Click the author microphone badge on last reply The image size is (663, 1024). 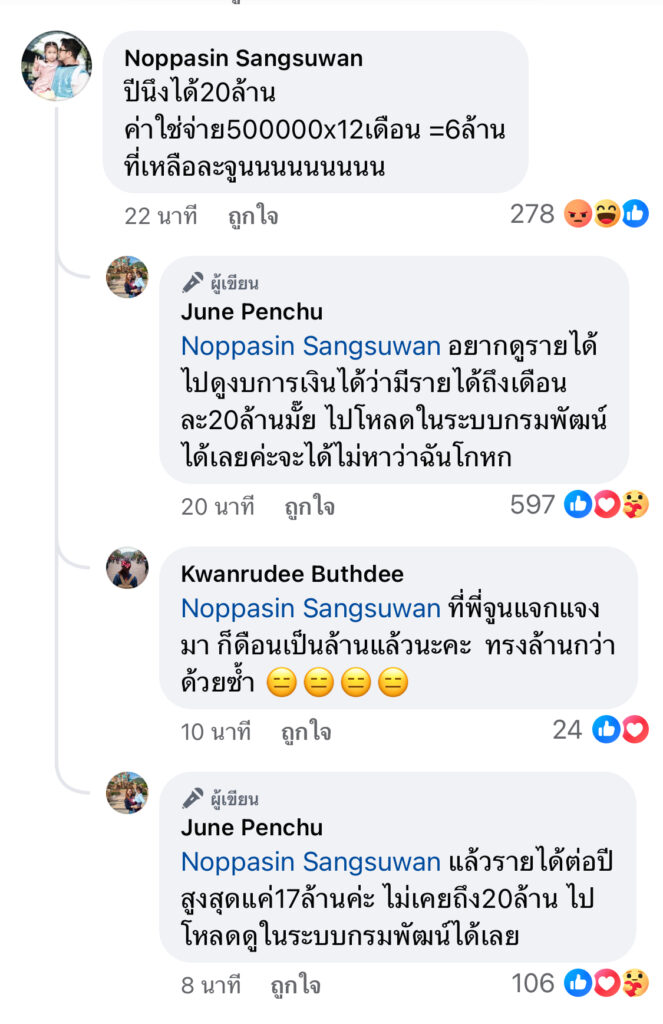(192, 798)
